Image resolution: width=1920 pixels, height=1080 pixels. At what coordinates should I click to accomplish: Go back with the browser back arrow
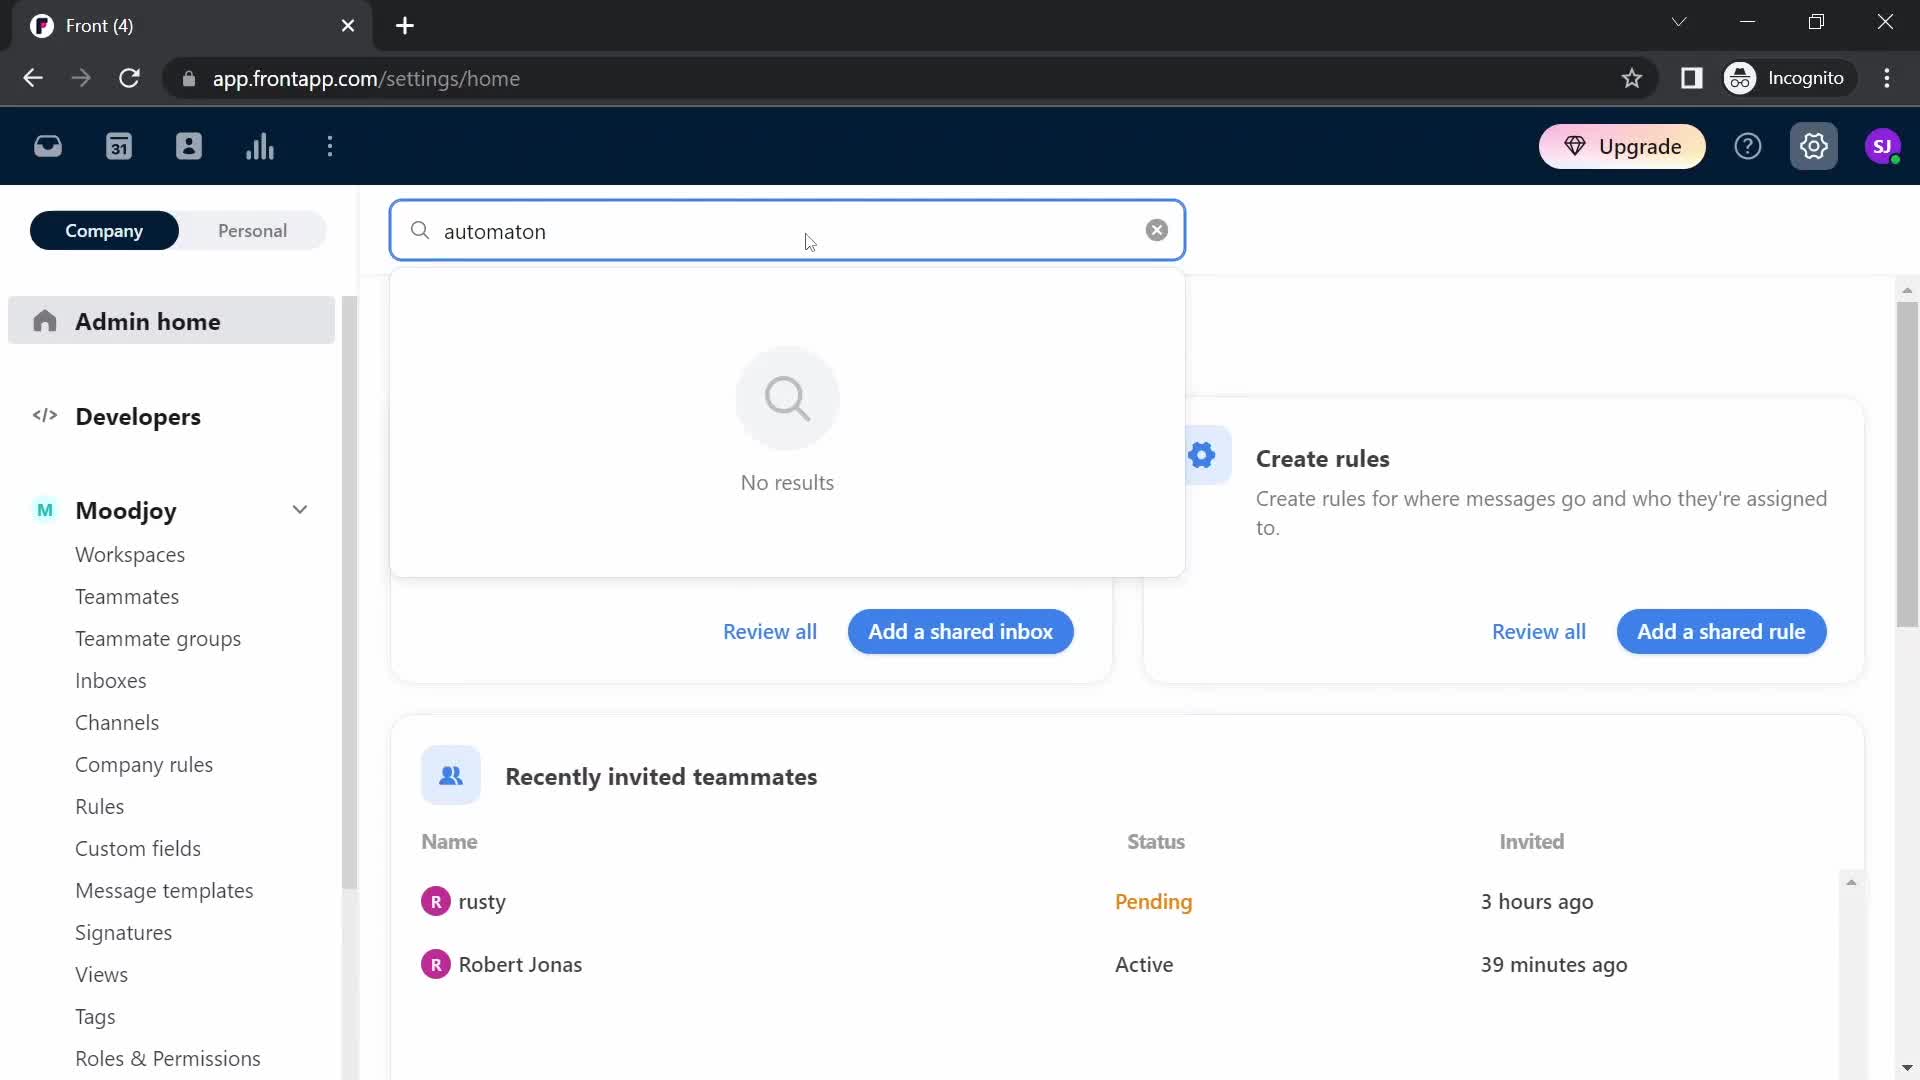point(33,79)
